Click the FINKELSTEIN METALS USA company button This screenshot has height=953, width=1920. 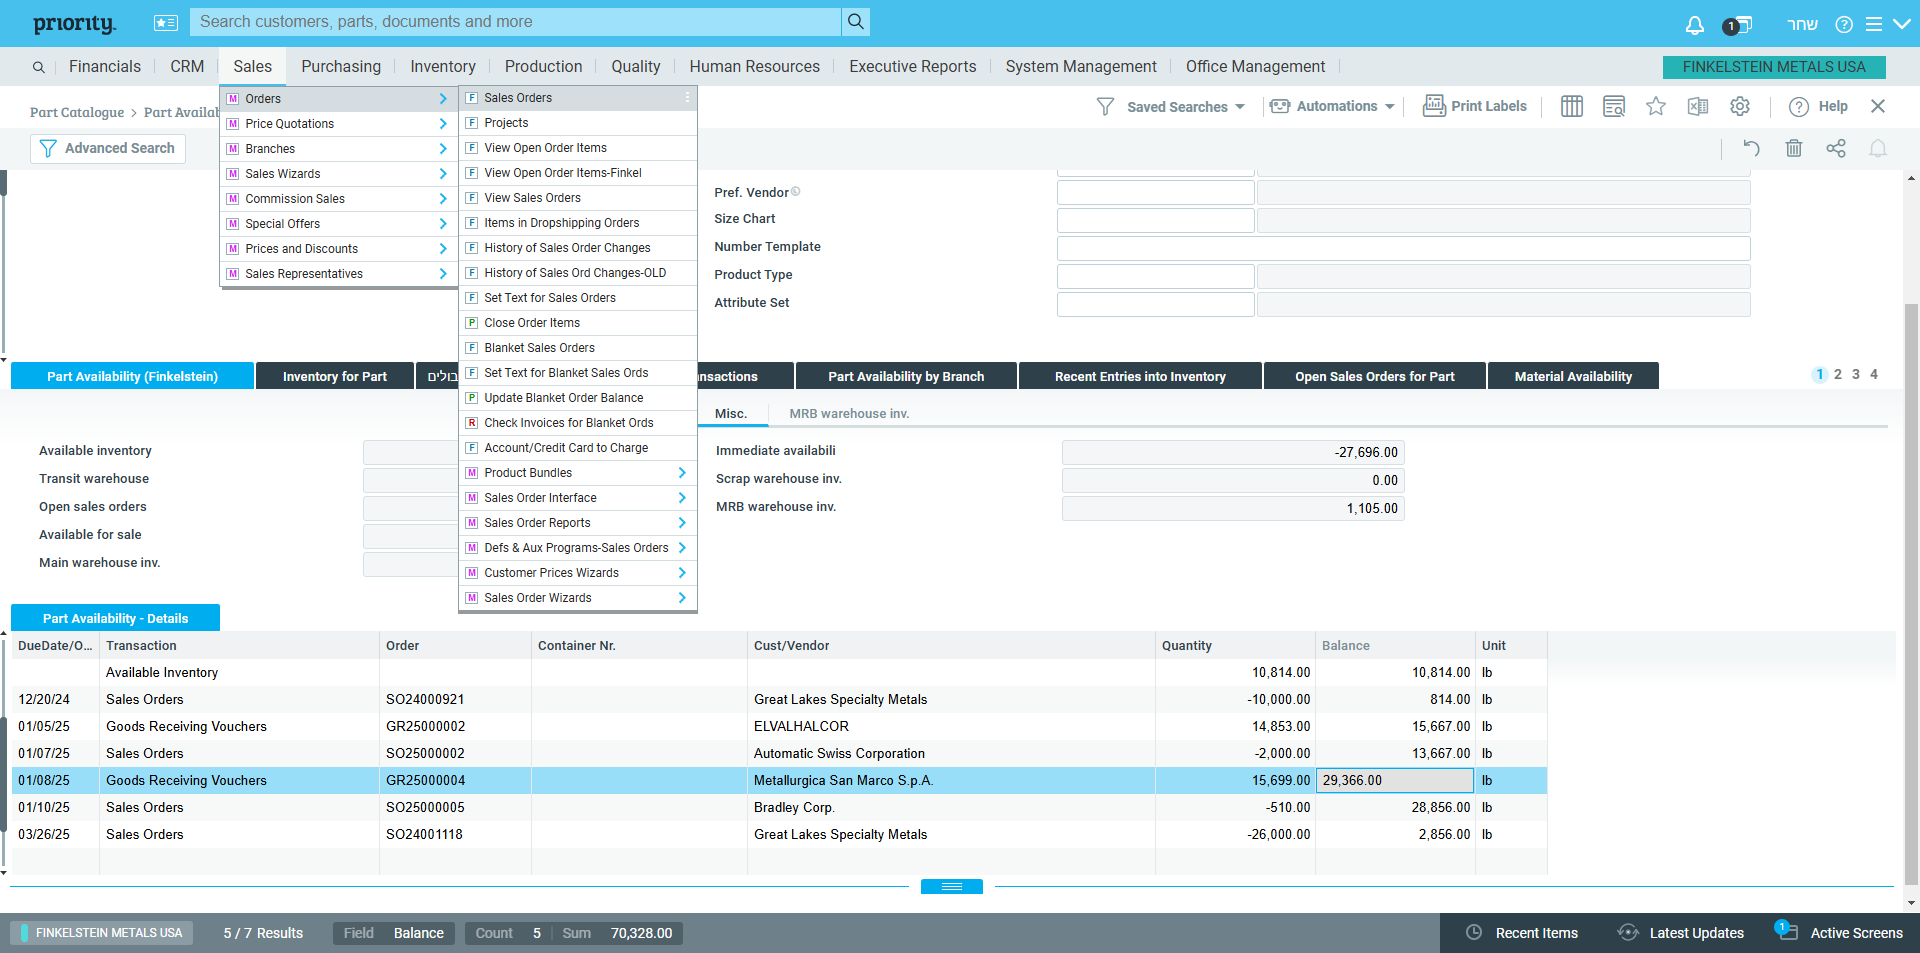click(x=1774, y=66)
